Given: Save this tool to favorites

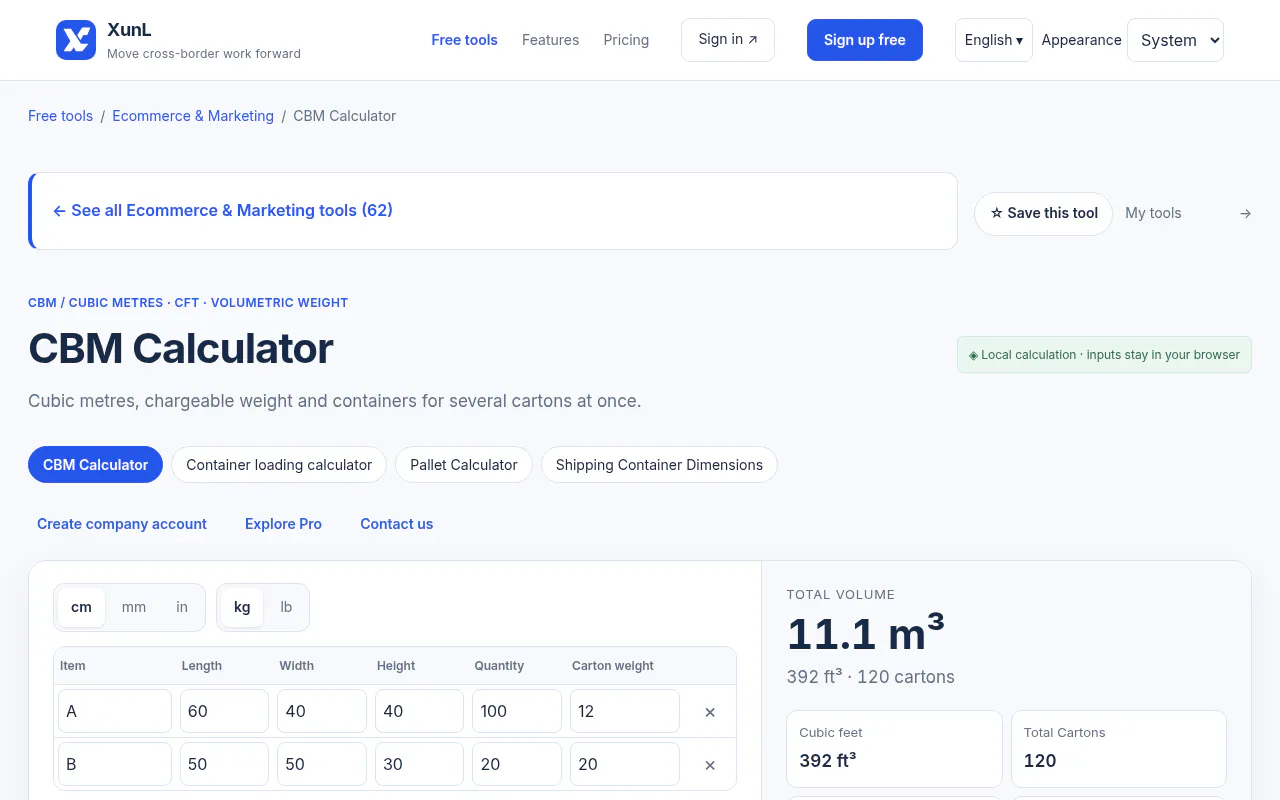Looking at the screenshot, I should (1043, 213).
